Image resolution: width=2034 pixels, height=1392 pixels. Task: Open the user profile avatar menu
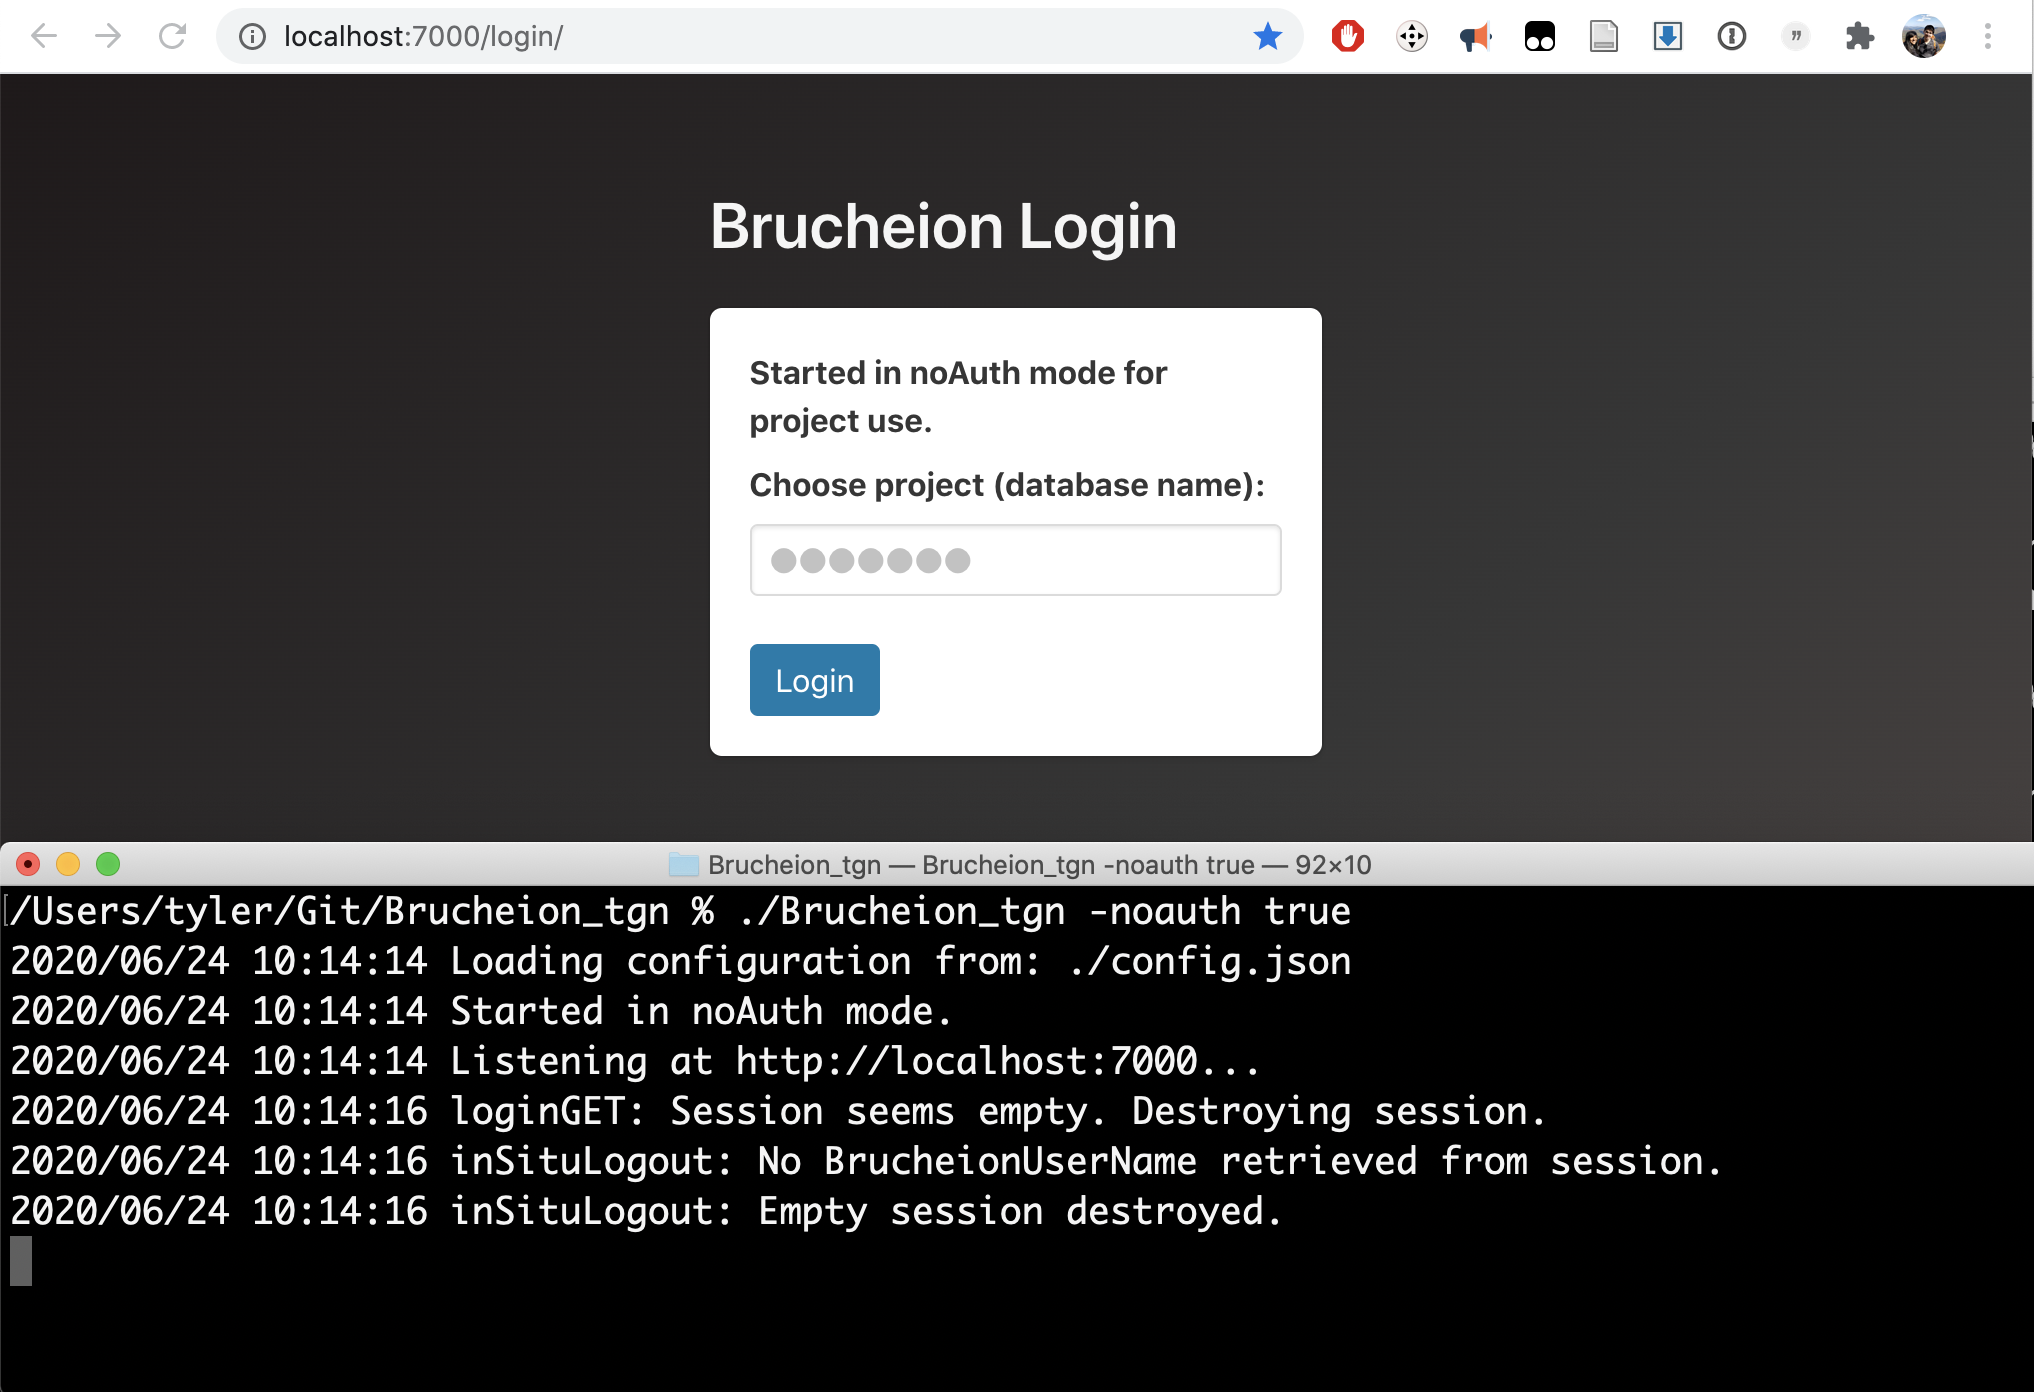[1923, 37]
